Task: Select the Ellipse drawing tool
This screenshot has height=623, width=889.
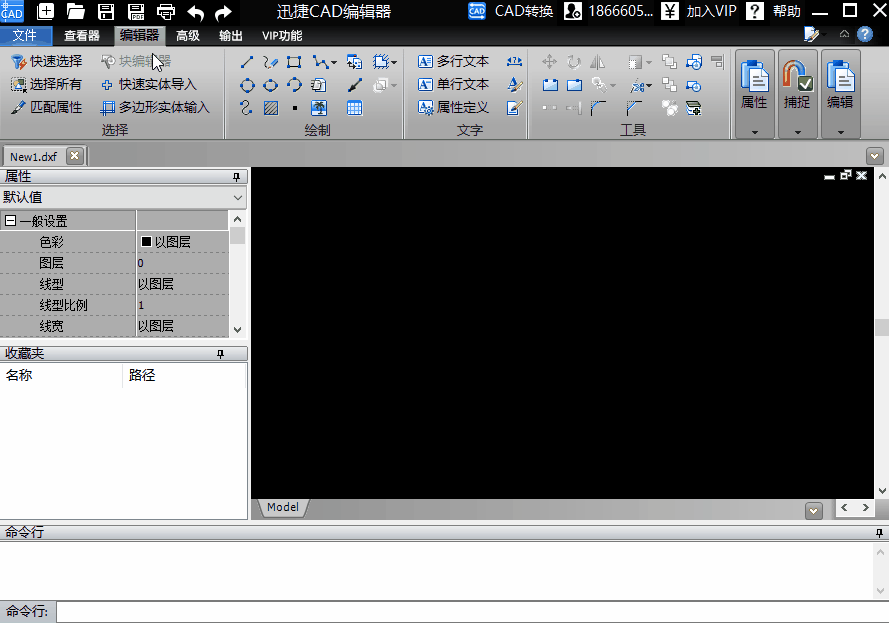Action: point(270,86)
